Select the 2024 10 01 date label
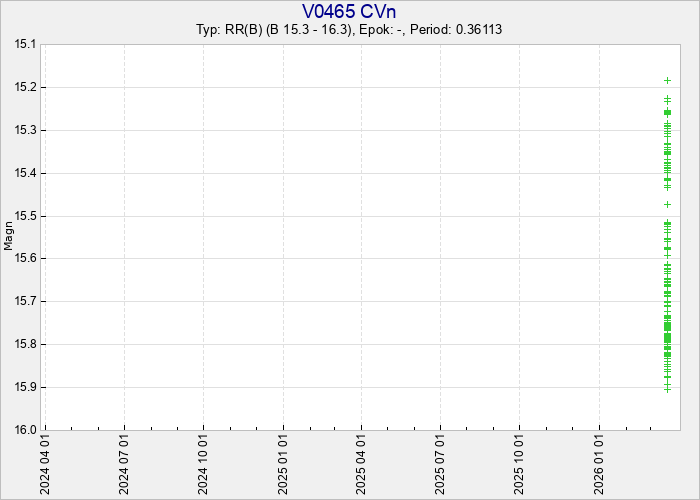The image size is (700, 500). (204, 465)
